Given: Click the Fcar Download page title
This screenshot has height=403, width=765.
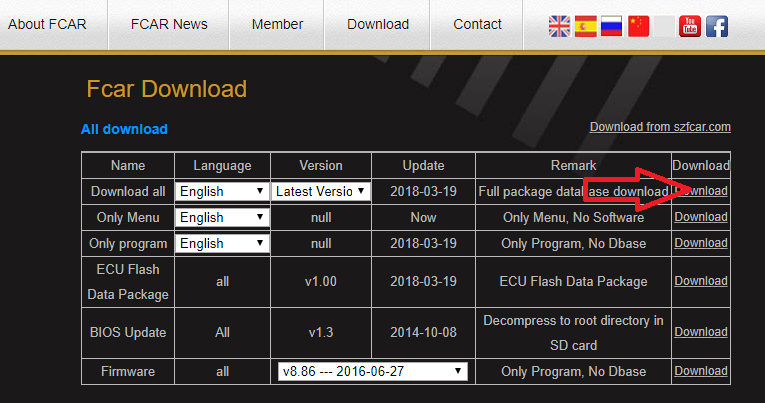Looking at the screenshot, I should click(x=167, y=89).
